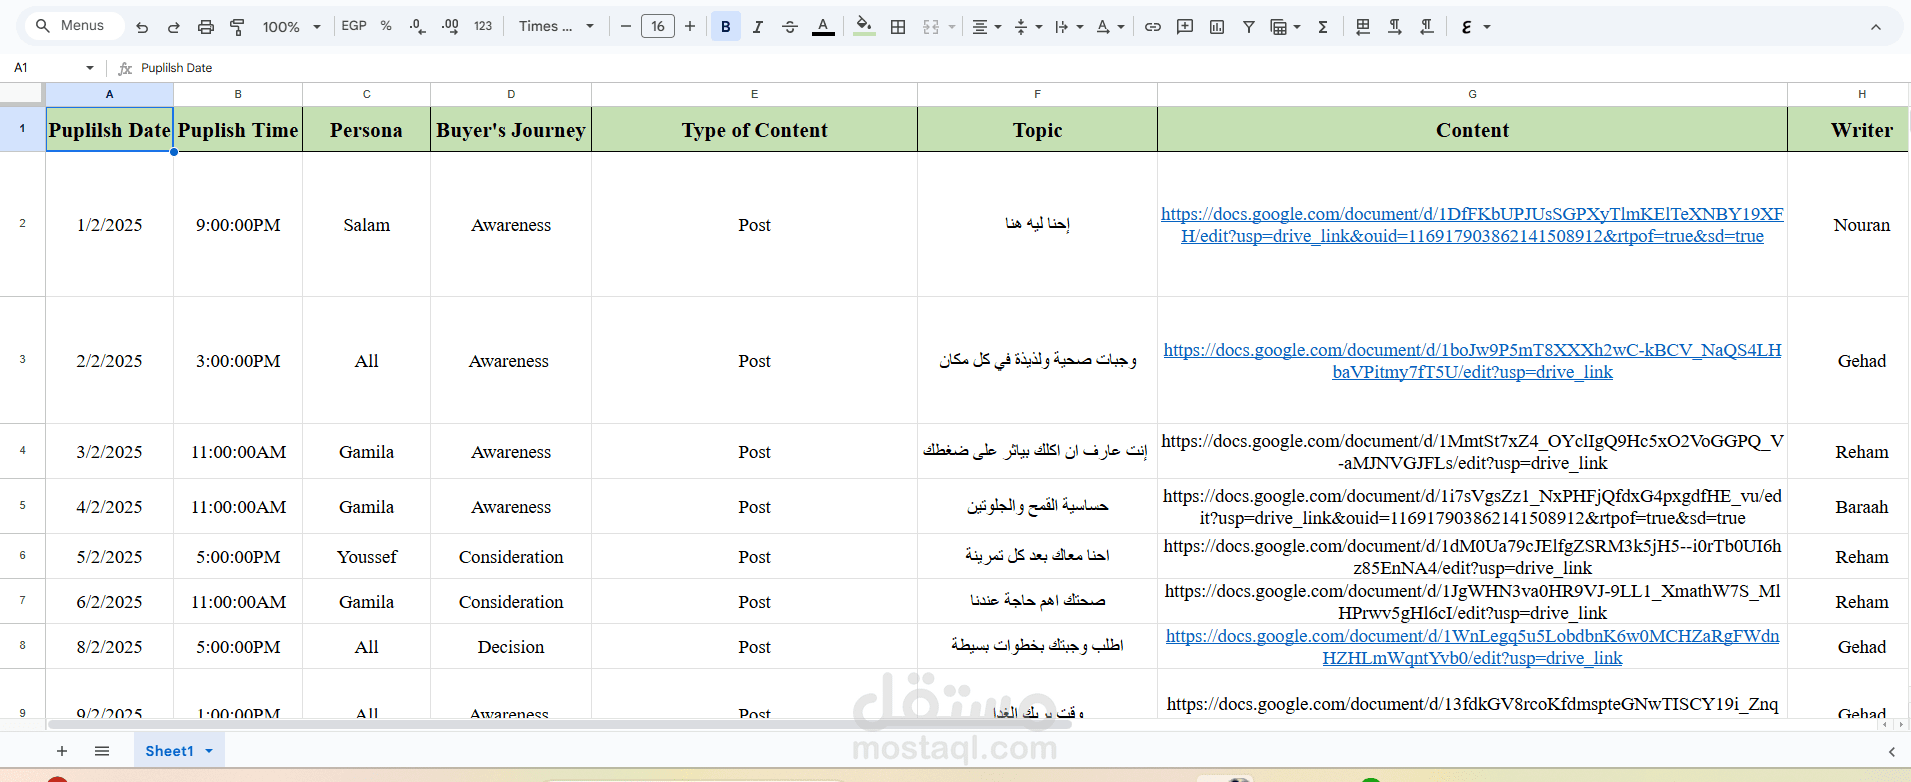The height and width of the screenshot is (782, 1911).
Task: Set left-to-right paragraph direction
Action: (1395, 27)
